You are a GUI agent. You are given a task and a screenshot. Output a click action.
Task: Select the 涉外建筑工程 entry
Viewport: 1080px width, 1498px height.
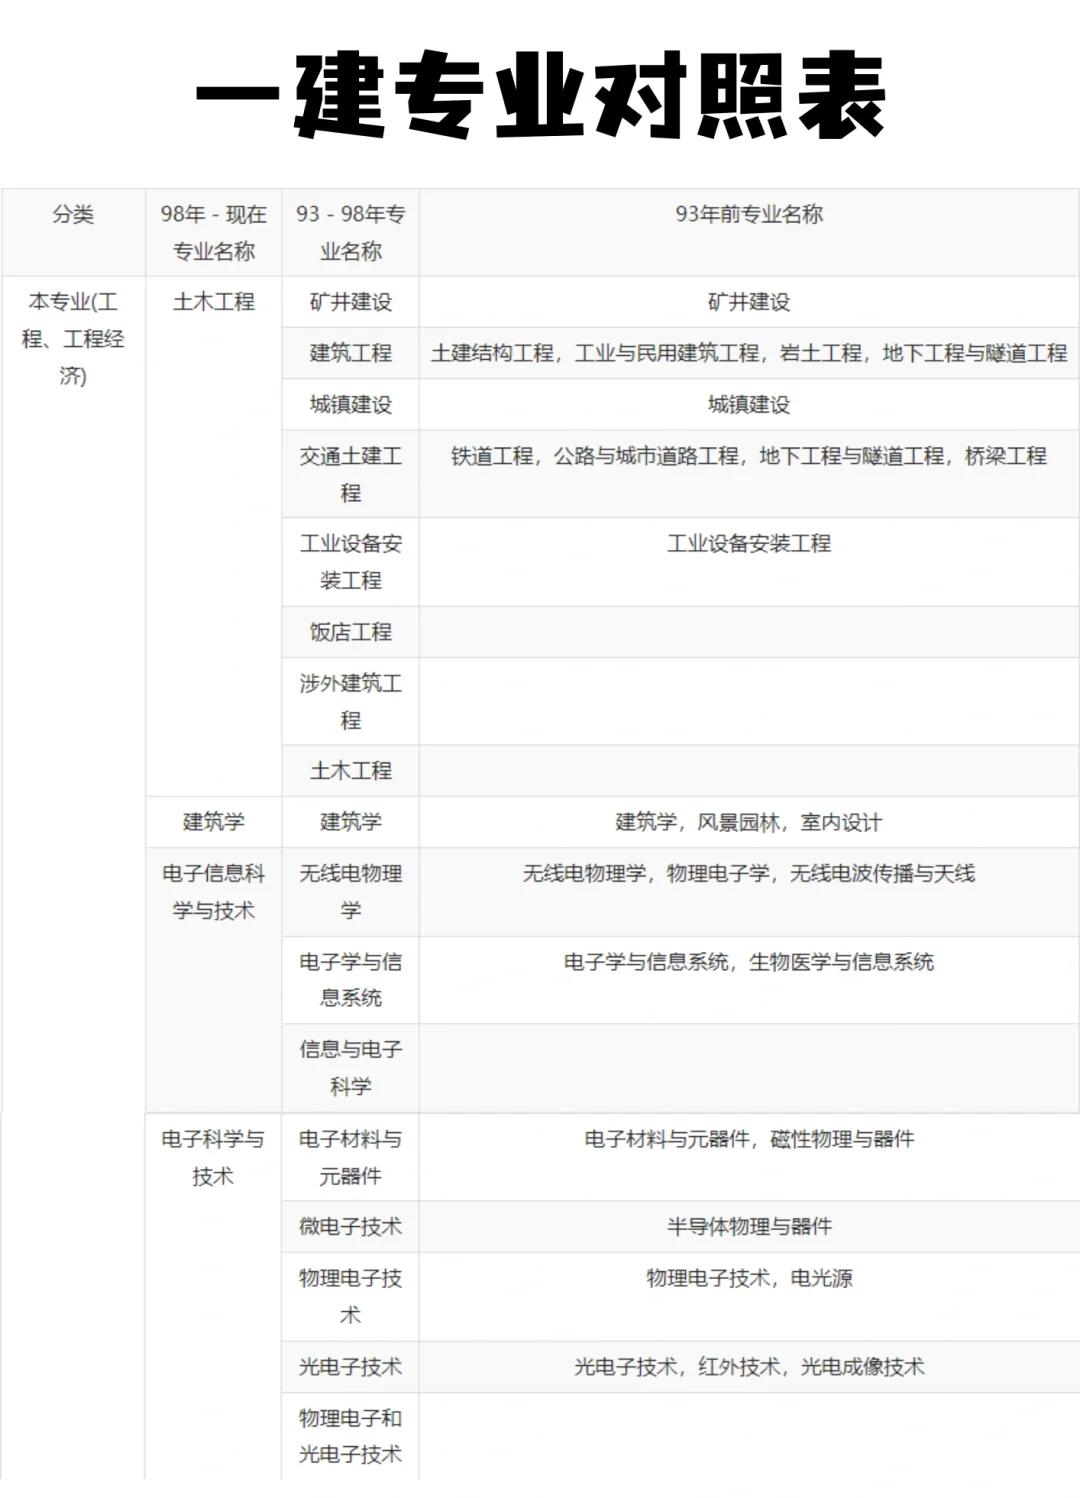click(348, 700)
